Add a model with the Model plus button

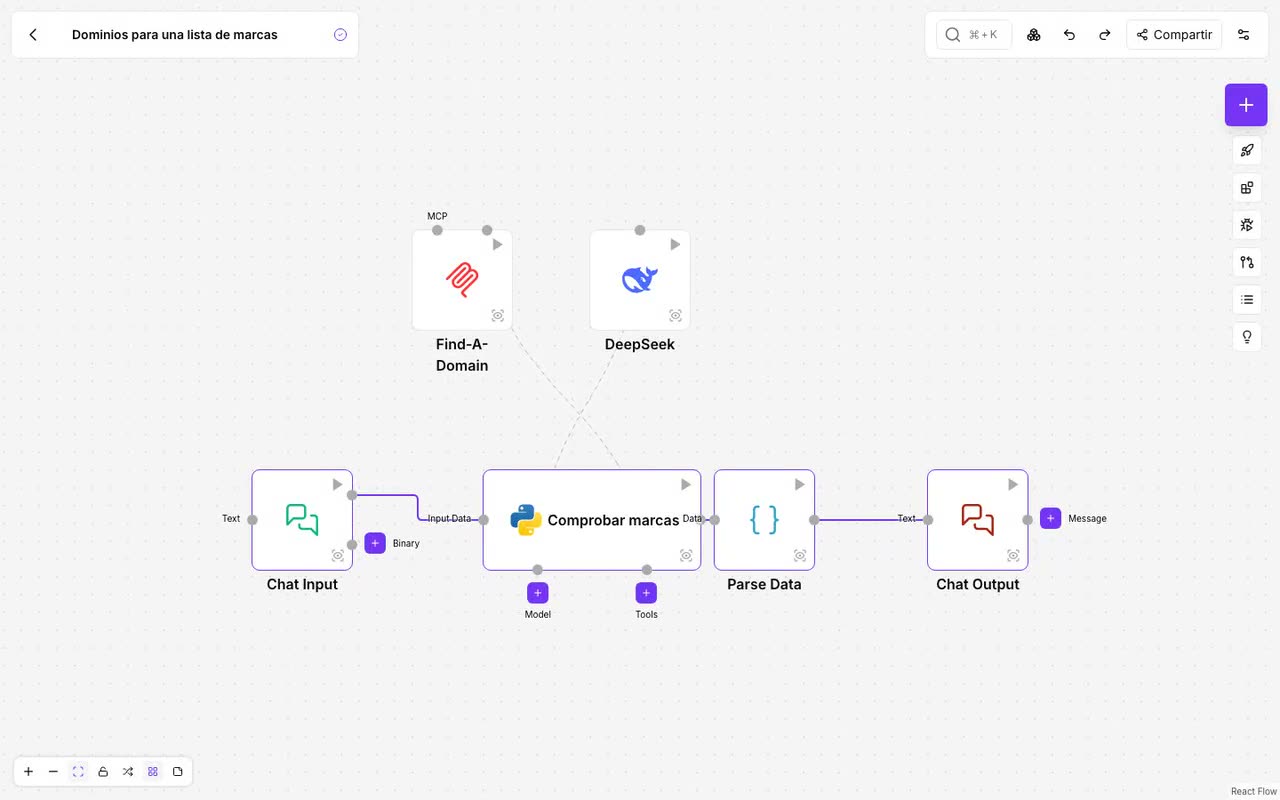point(538,593)
